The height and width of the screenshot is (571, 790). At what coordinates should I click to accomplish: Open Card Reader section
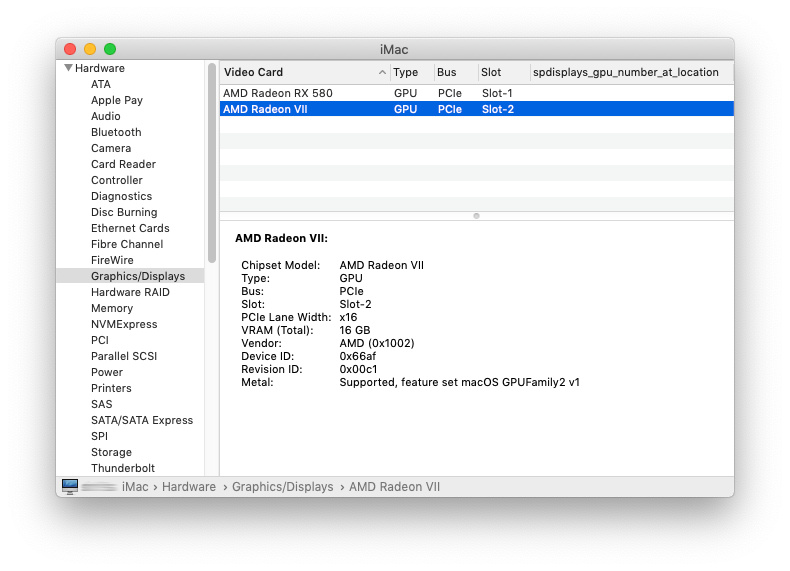coord(123,164)
